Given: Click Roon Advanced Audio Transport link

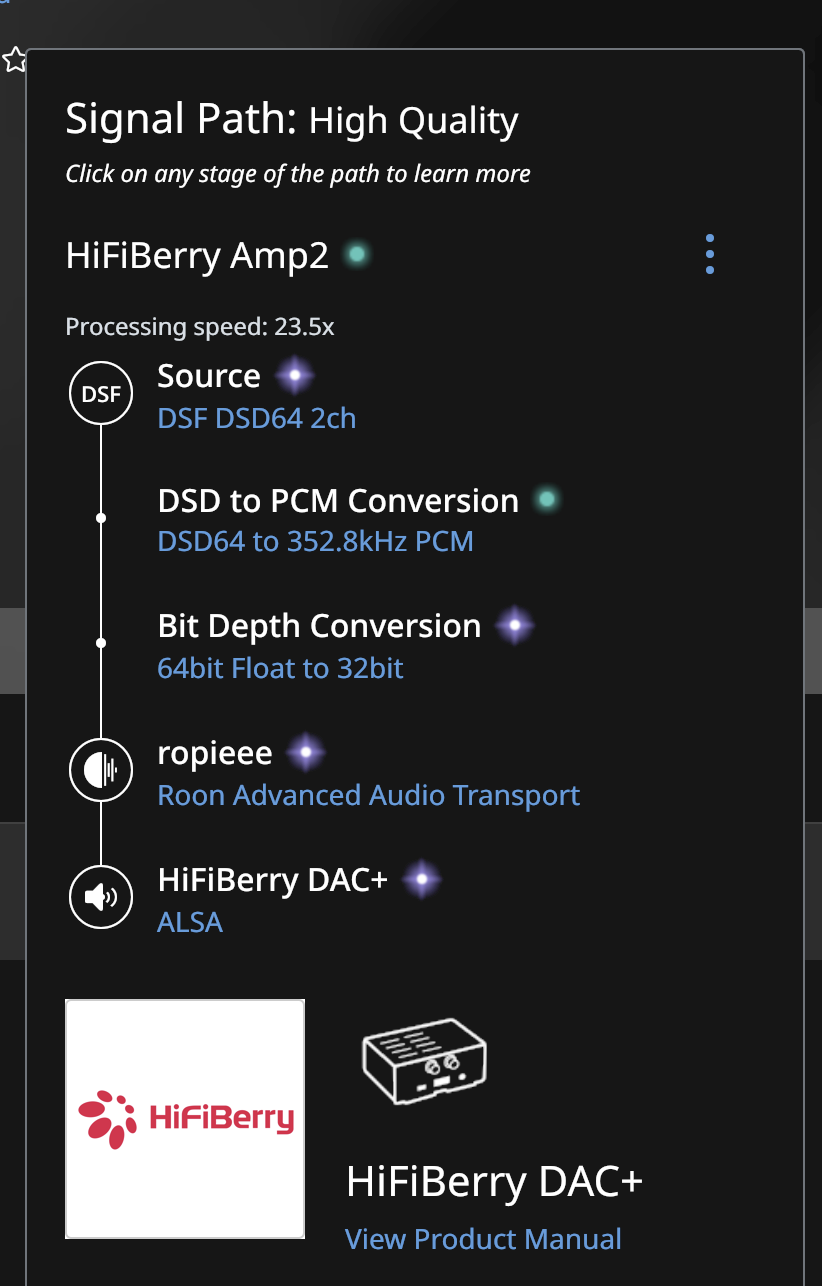Looking at the screenshot, I should click(x=369, y=795).
